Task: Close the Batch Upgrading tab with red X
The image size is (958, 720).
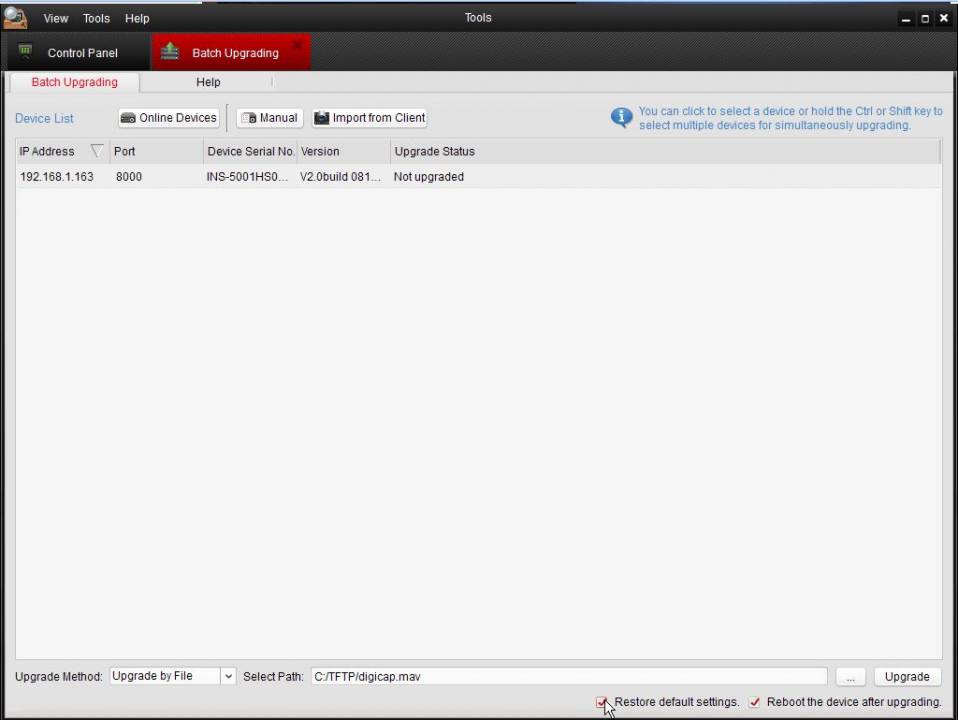Action: 297,46
